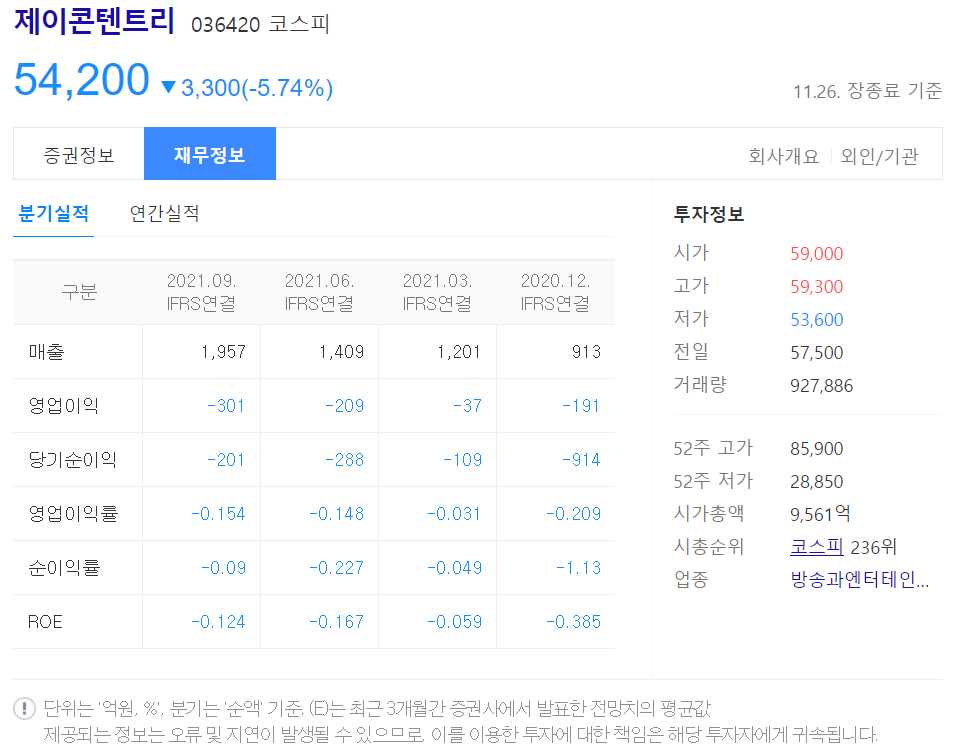The image size is (965, 746).
Task: Click ROE value -0.124
Action: pos(218,622)
